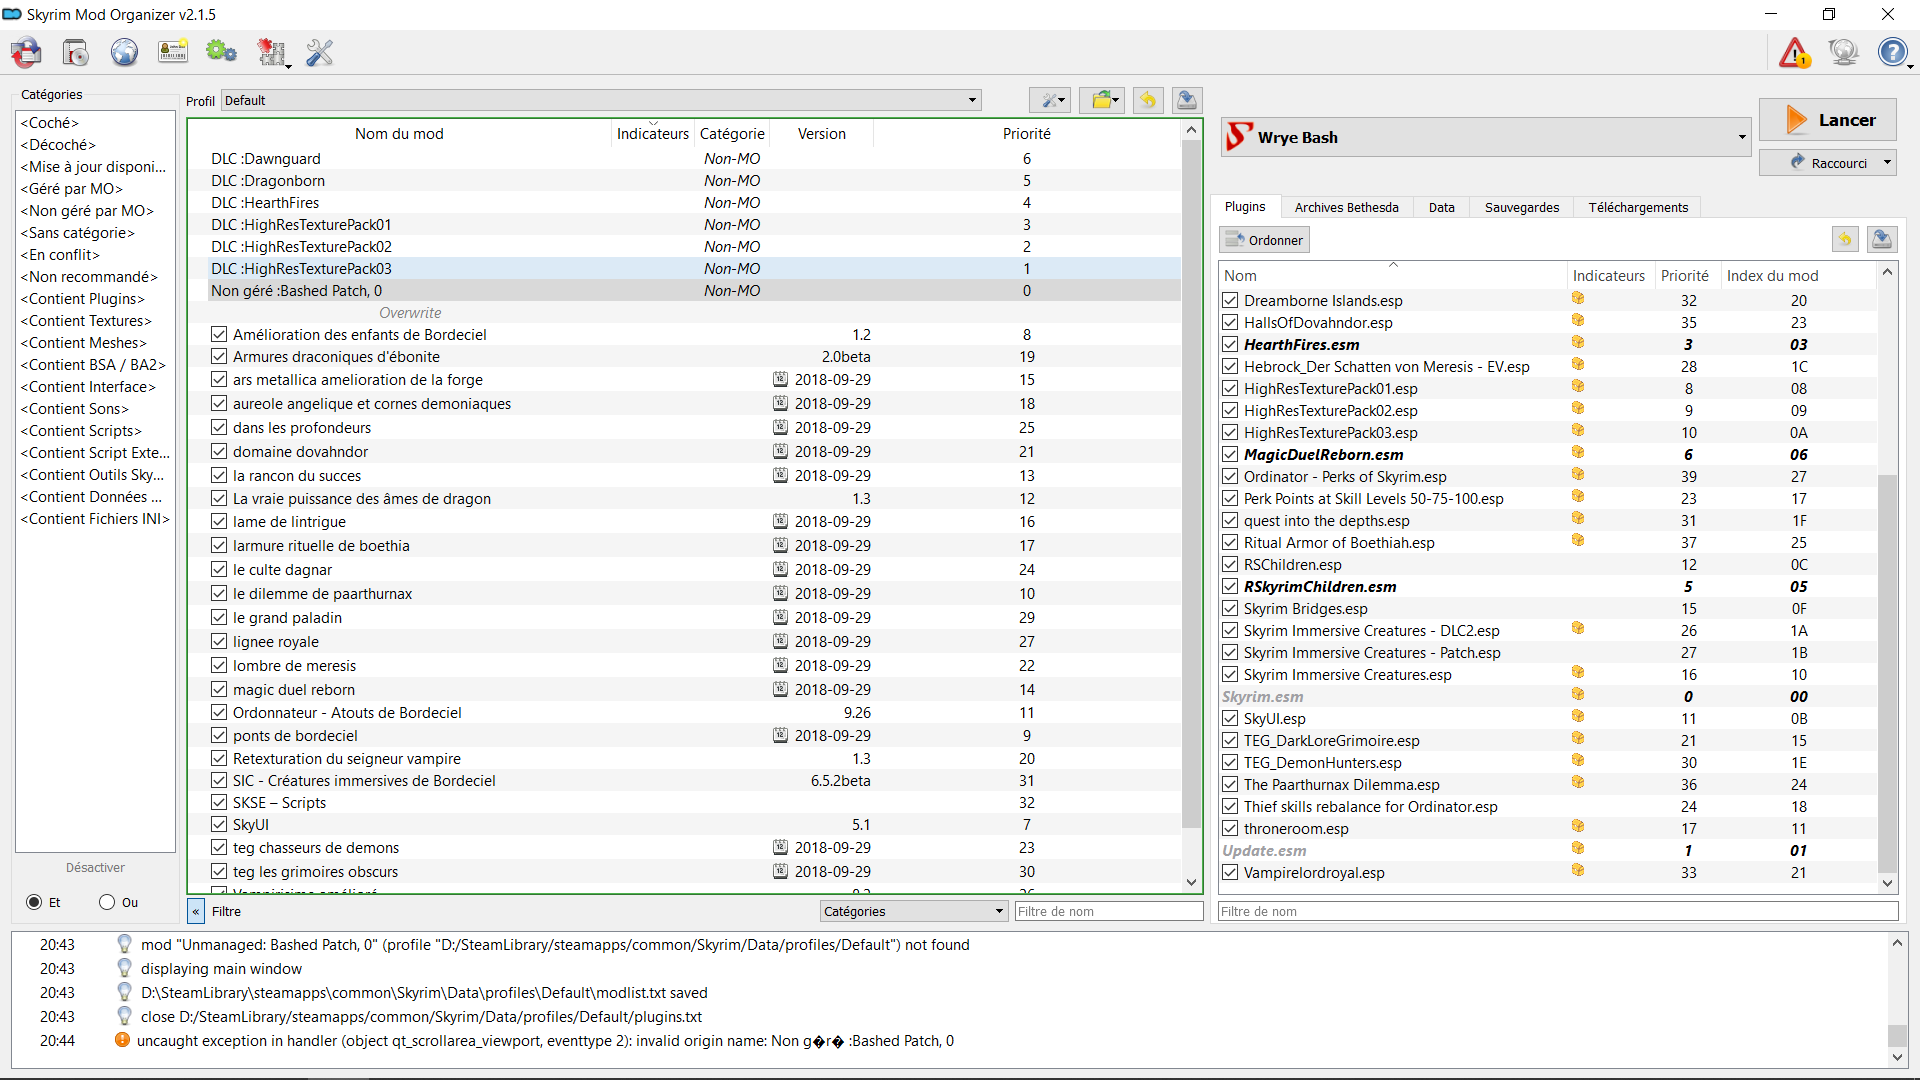Open install mod from archive icon
1920x1080 pixels.
click(76, 52)
